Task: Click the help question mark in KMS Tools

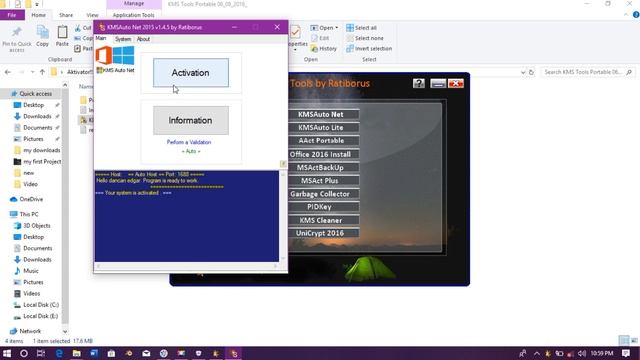Action: click(419, 83)
